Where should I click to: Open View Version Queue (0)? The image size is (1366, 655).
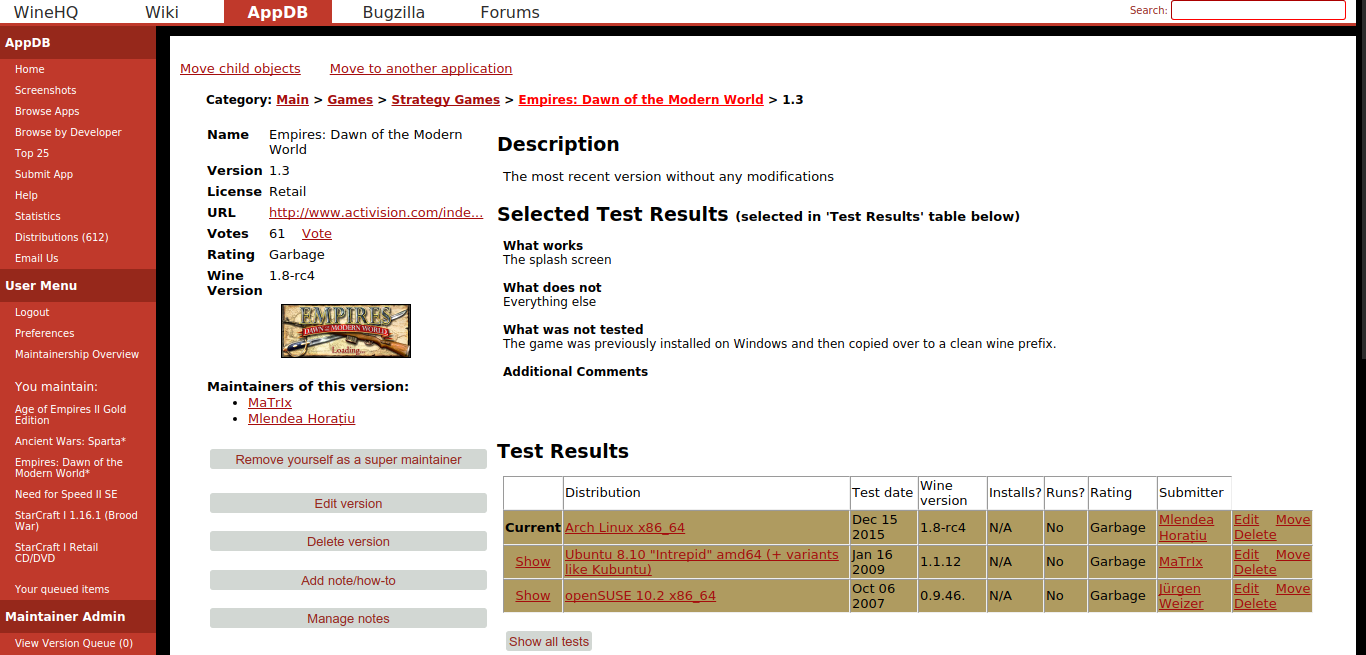click(x=74, y=643)
